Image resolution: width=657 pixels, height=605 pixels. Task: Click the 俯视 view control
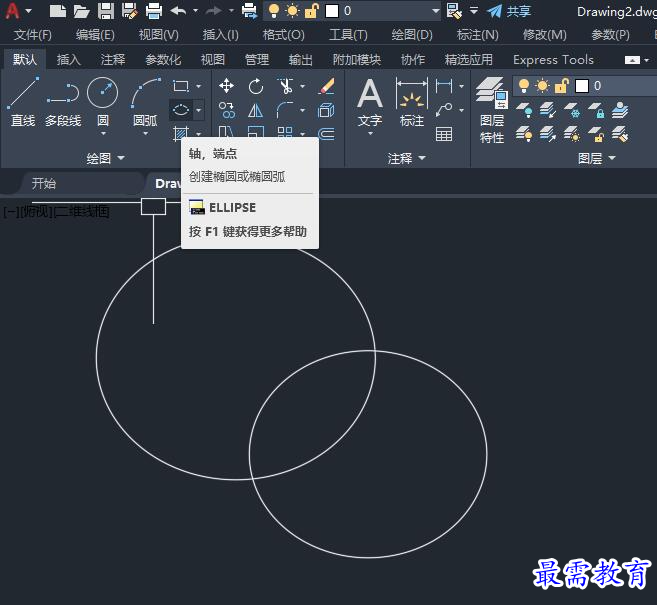[x=37, y=212]
